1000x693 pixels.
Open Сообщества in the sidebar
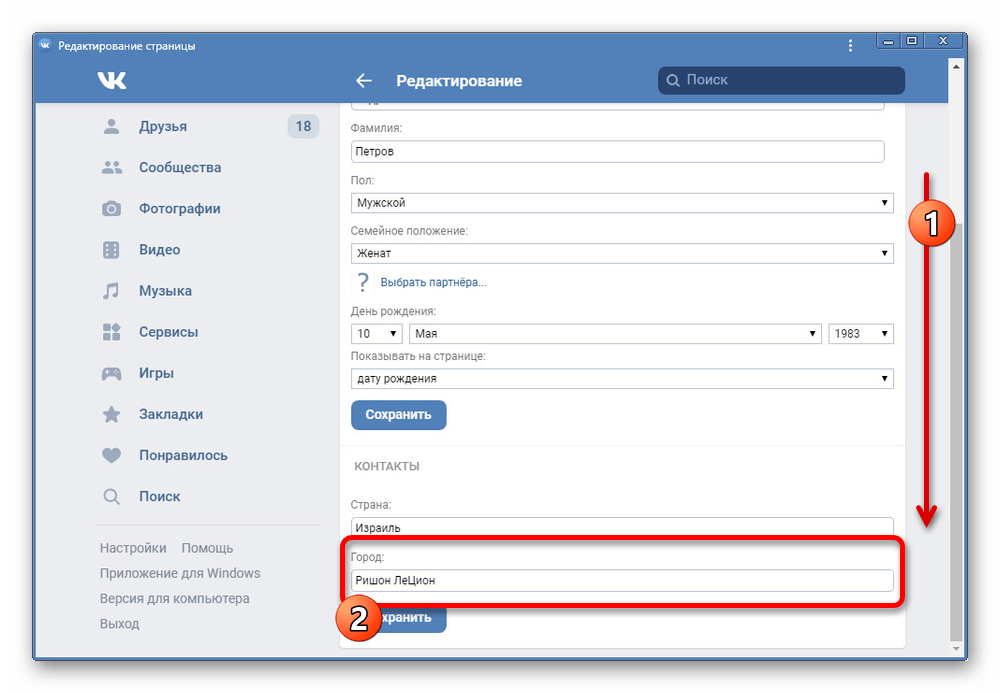[x=180, y=168]
